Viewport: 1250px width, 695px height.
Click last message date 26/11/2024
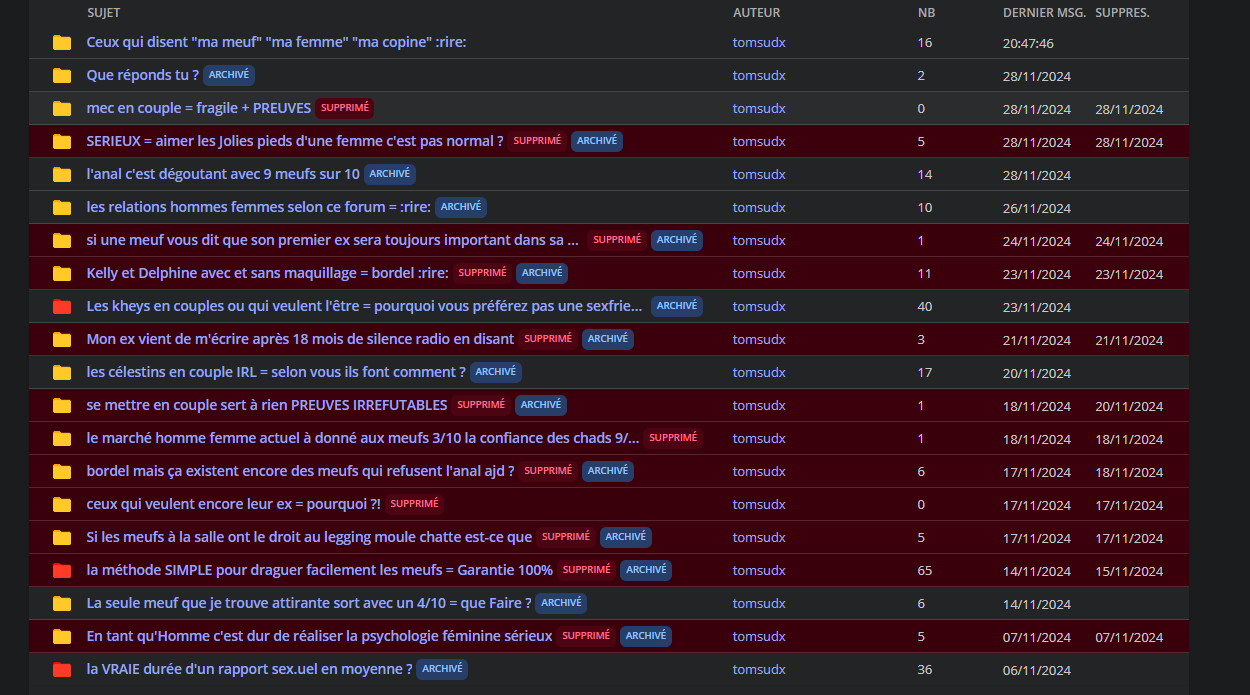tap(1037, 208)
